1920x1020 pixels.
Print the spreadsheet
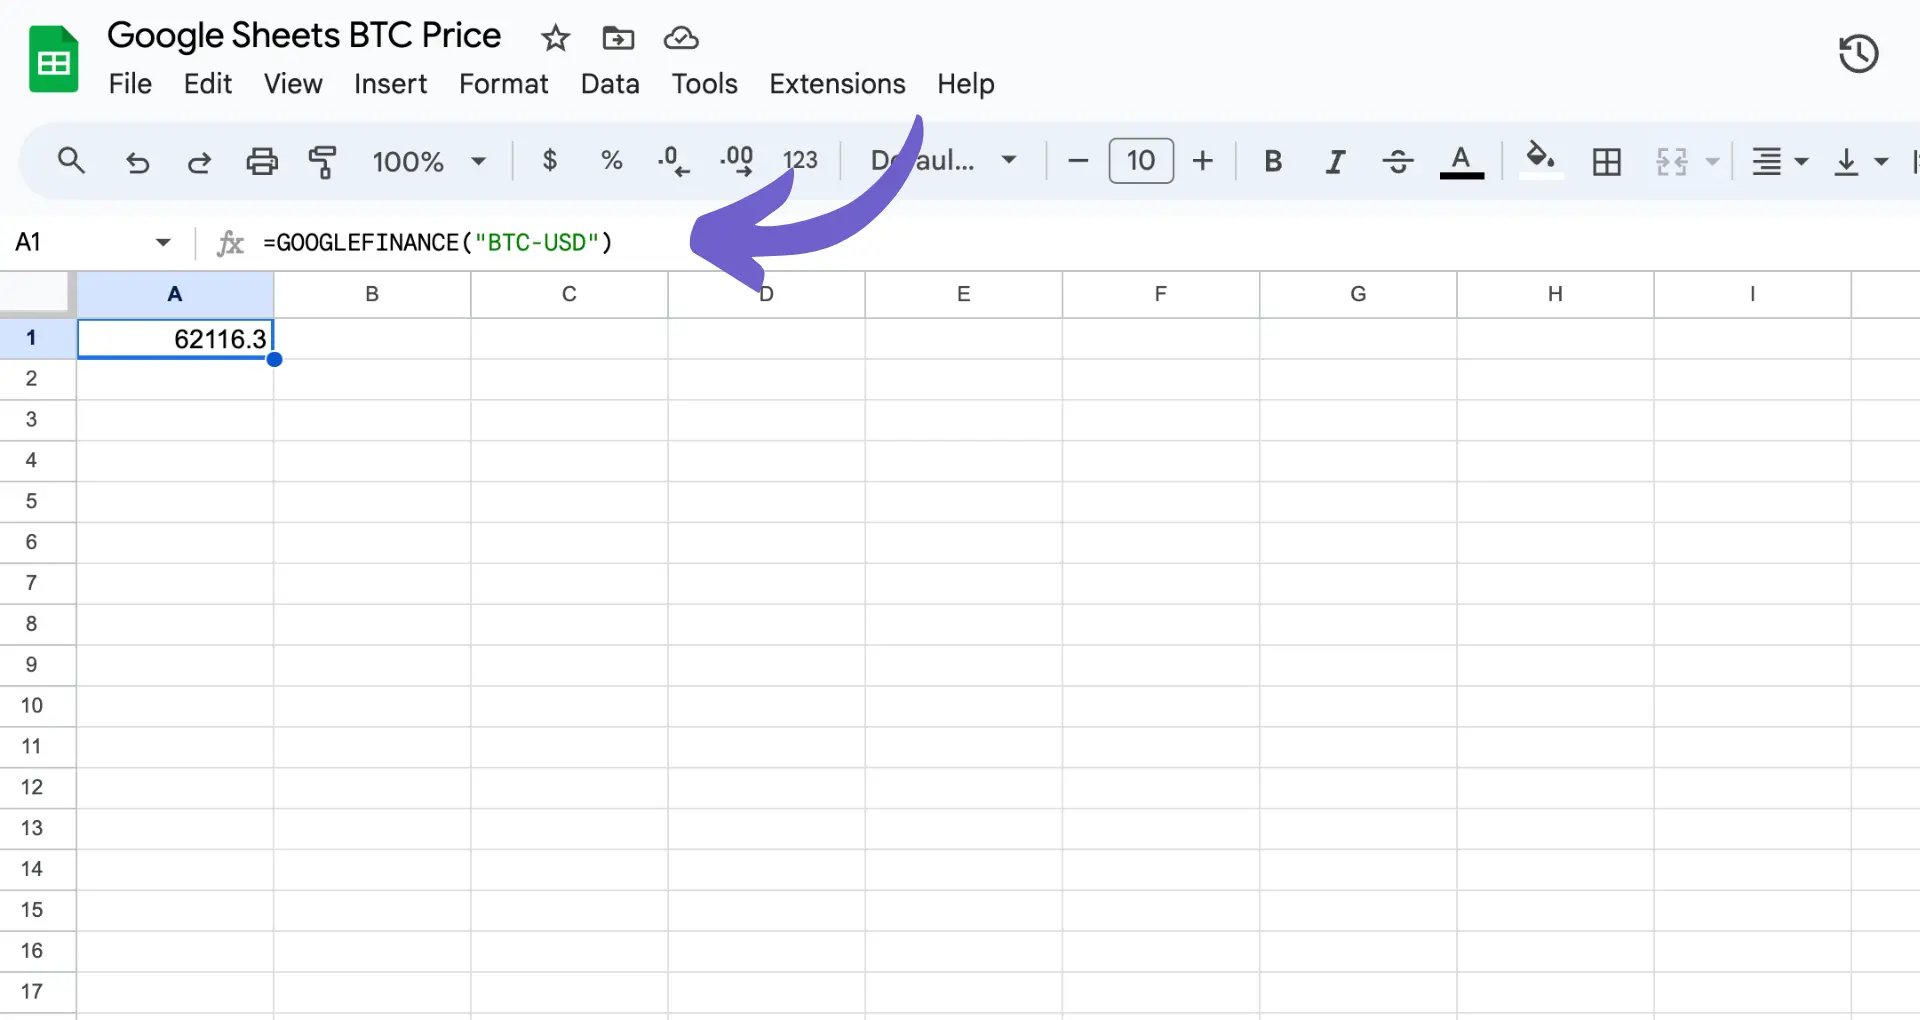[x=262, y=161]
